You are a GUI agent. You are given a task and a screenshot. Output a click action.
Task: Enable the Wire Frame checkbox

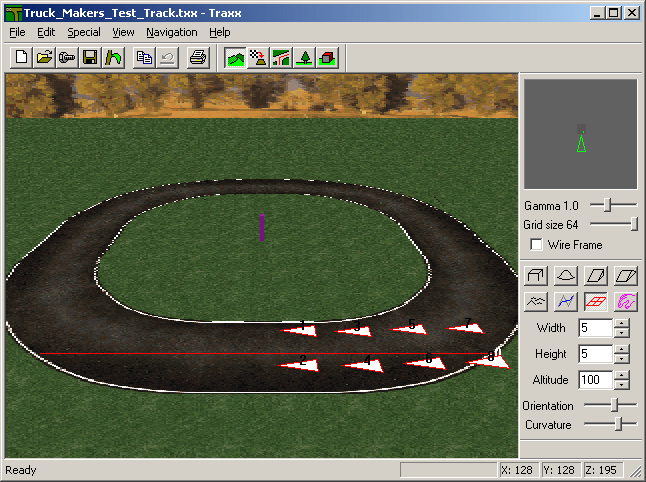537,245
